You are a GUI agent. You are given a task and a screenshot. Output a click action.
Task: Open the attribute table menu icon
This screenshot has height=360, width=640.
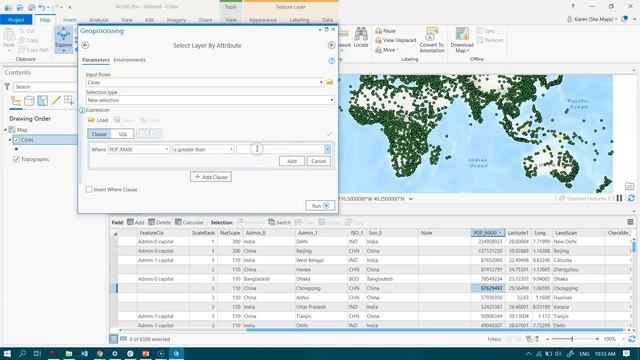630,222
